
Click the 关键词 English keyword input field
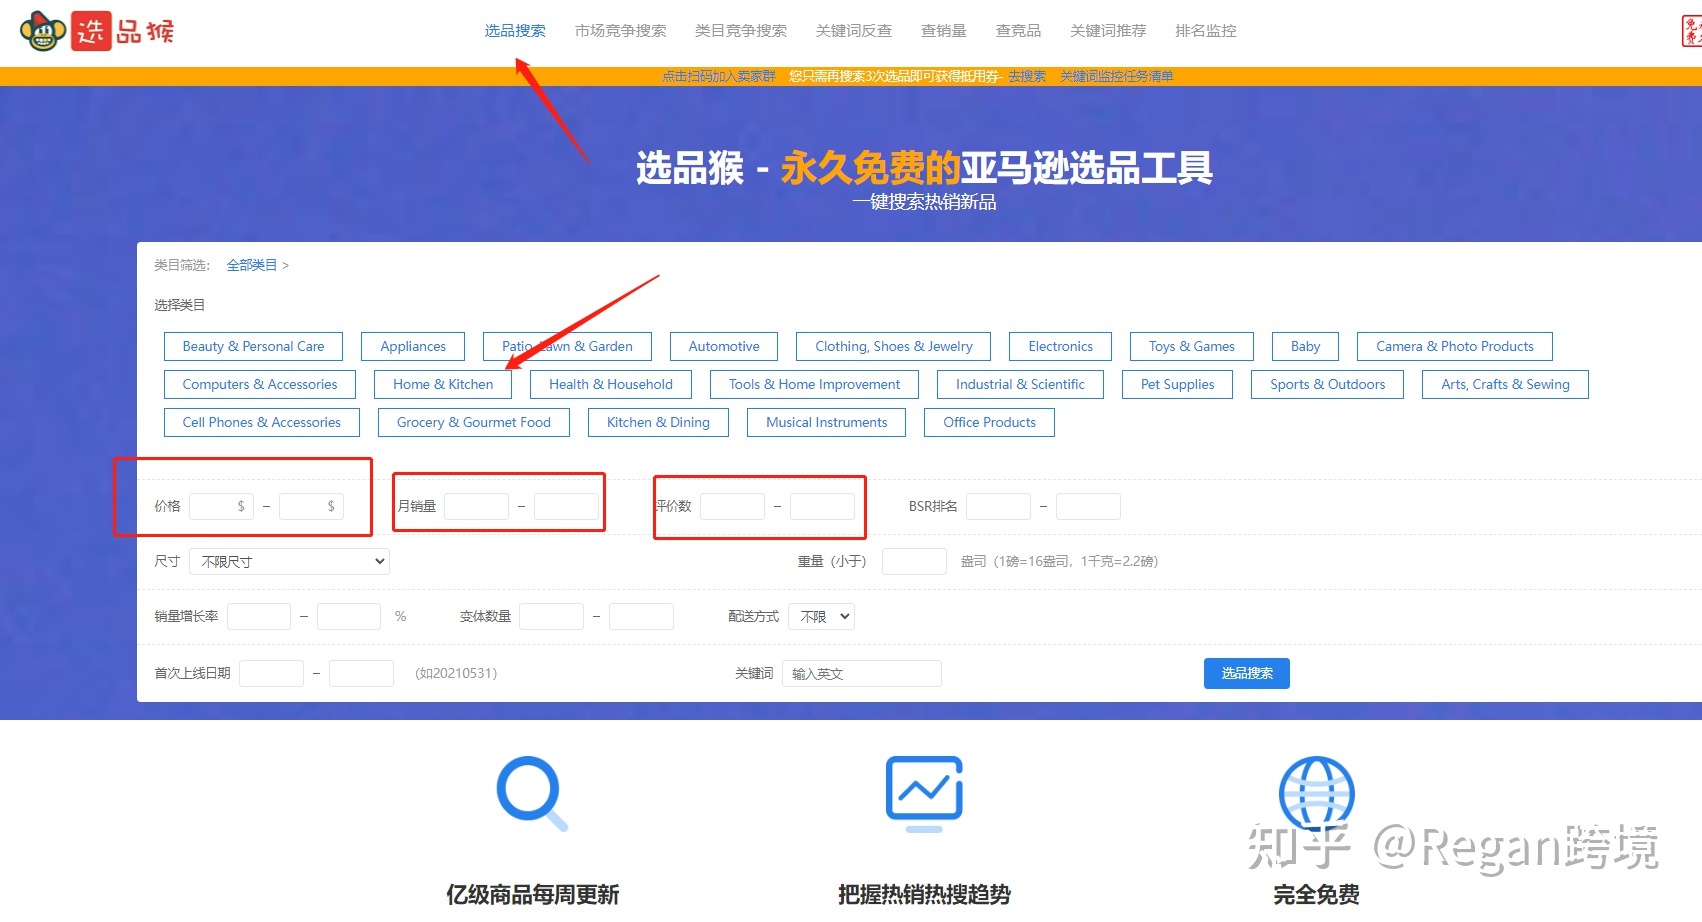pyautogui.click(x=862, y=673)
